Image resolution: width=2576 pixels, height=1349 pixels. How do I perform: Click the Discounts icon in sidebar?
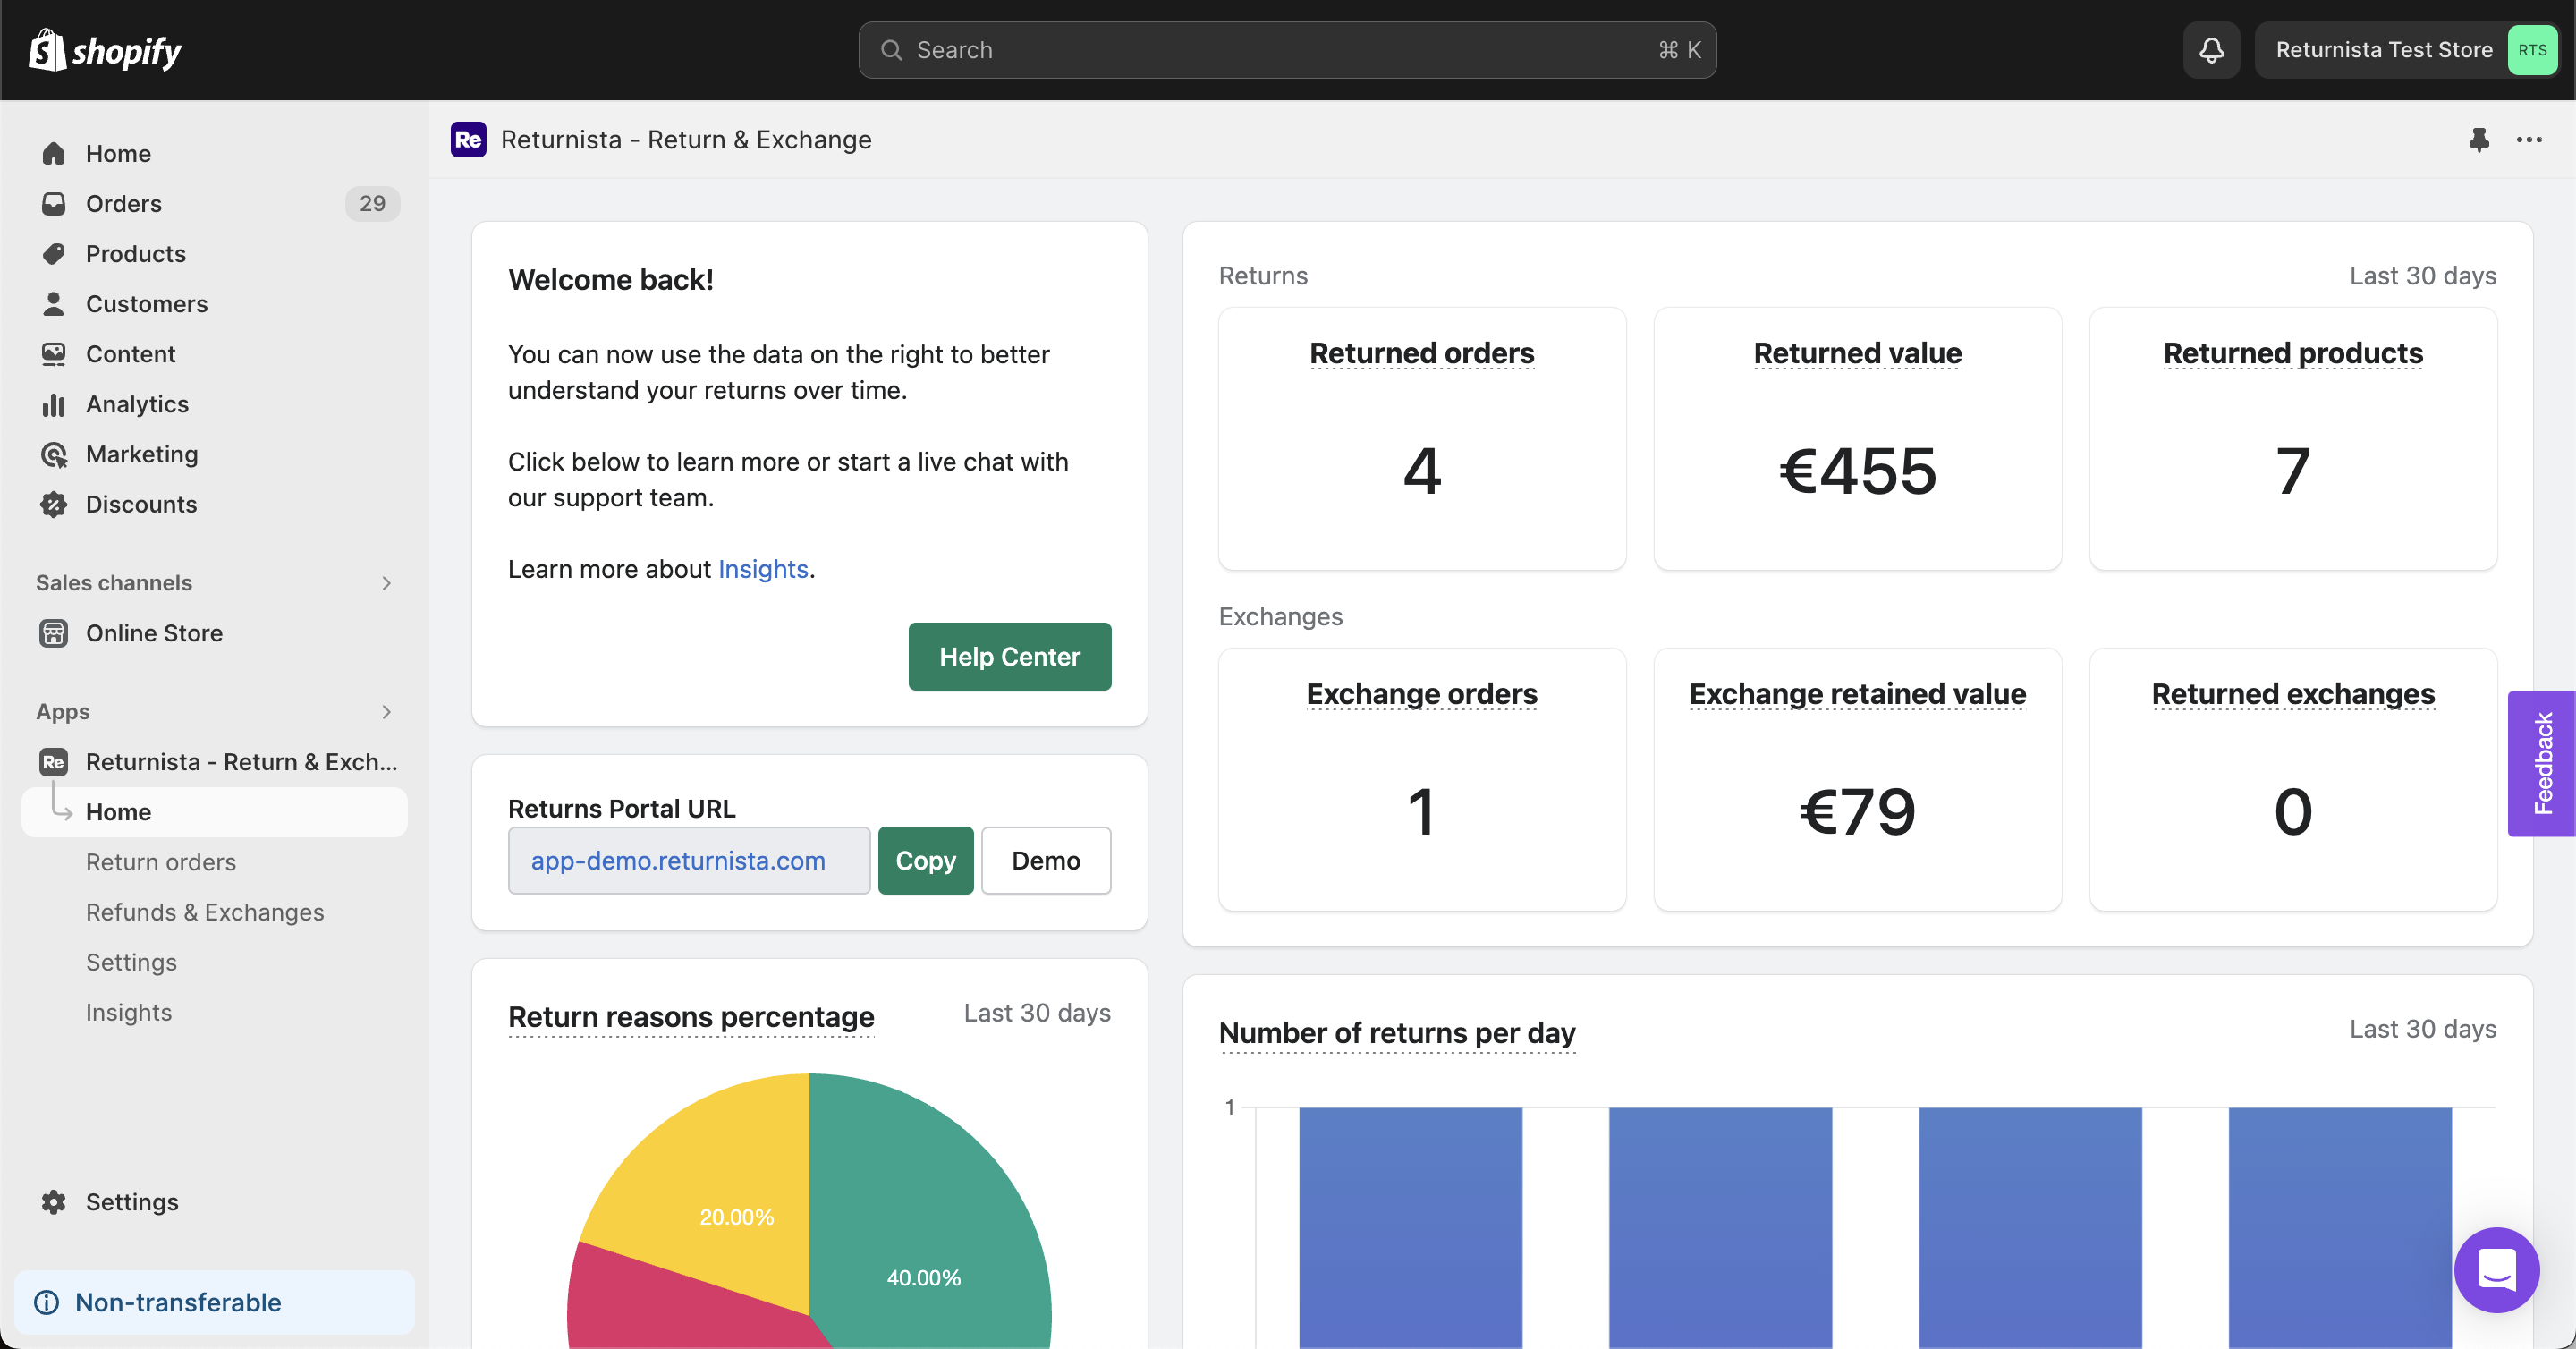tap(53, 505)
